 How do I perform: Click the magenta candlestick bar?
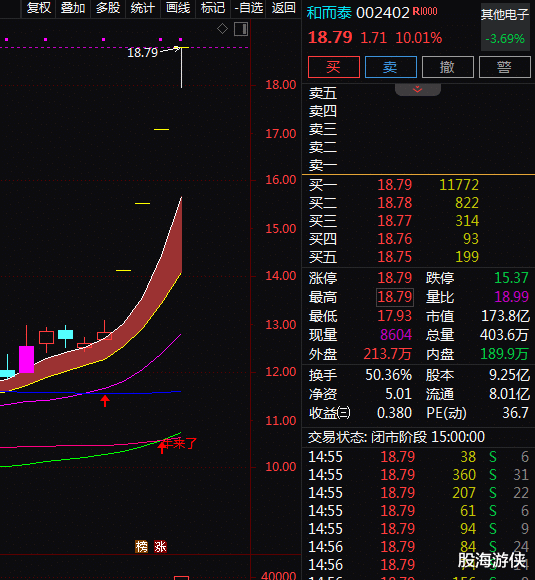(26, 359)
